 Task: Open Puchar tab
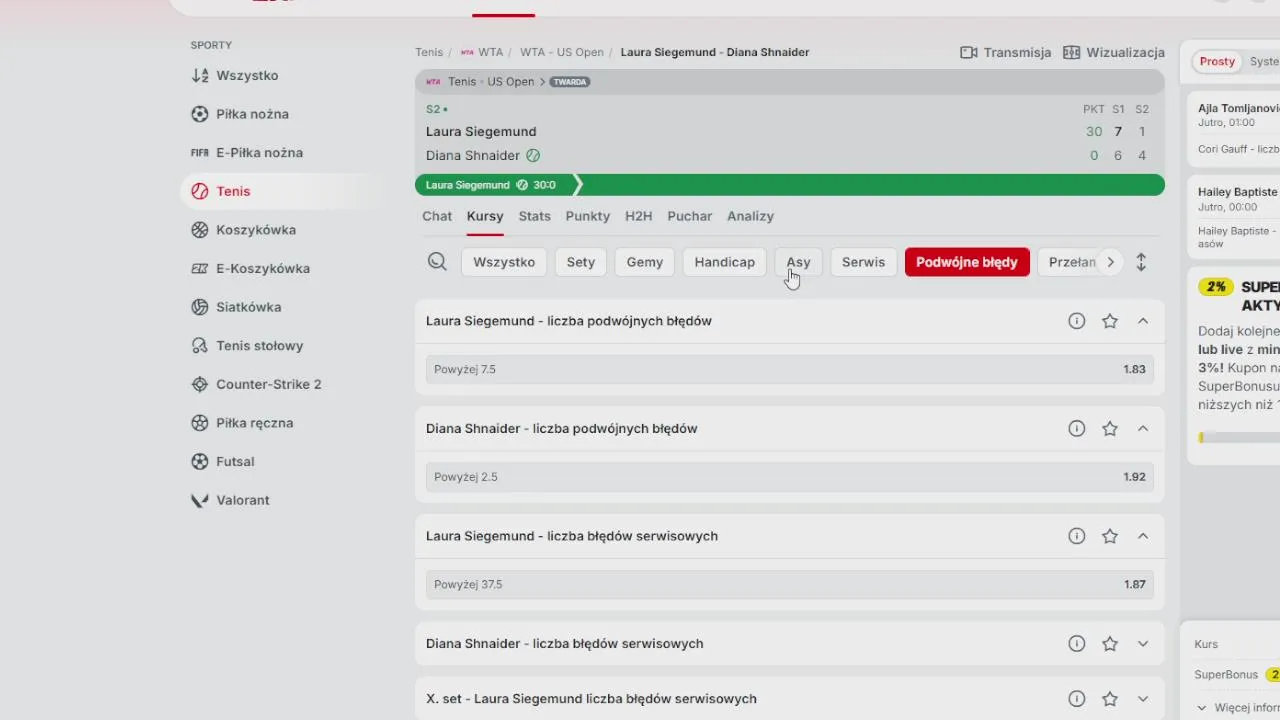690,216
